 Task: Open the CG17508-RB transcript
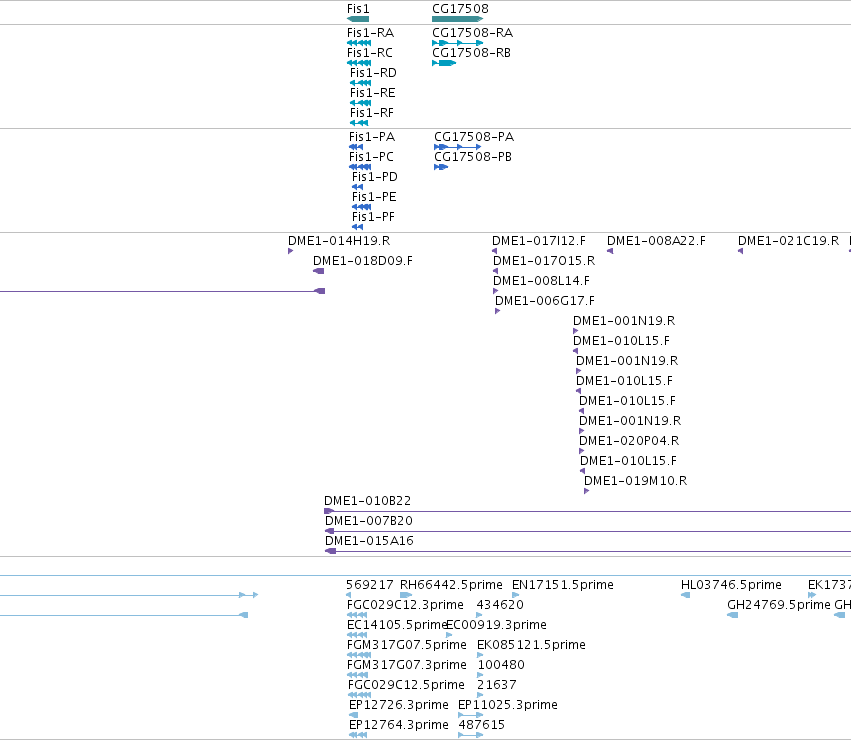point(444,63)
